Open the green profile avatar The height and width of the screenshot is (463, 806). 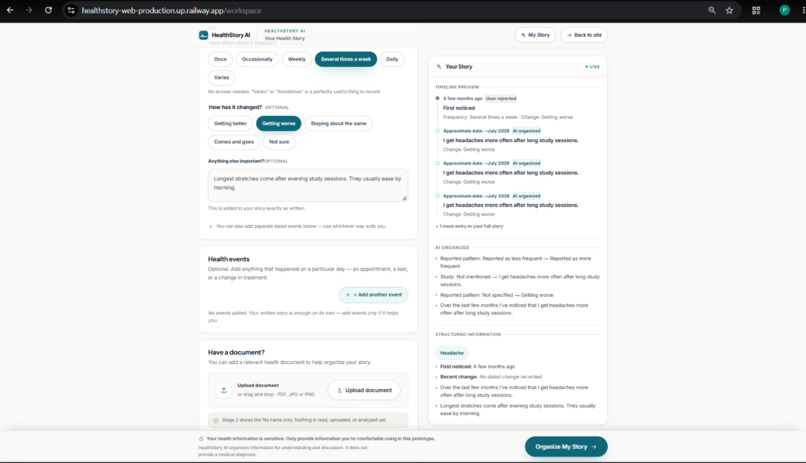coord(784,10)
